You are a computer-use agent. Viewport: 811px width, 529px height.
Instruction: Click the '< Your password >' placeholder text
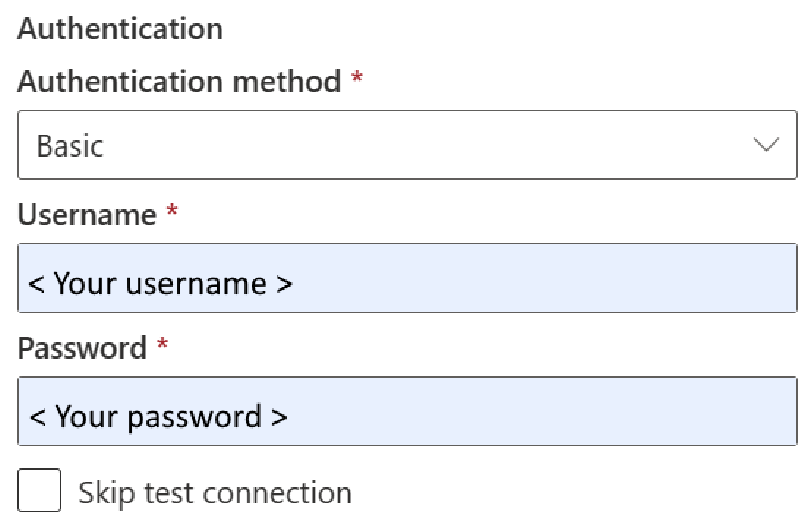(x=158, y=416)
